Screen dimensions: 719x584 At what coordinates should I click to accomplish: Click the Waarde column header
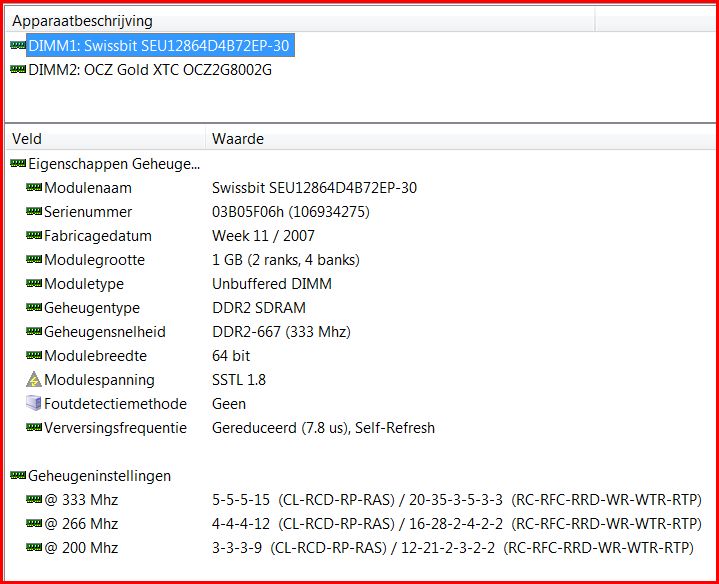pos(460,138)
